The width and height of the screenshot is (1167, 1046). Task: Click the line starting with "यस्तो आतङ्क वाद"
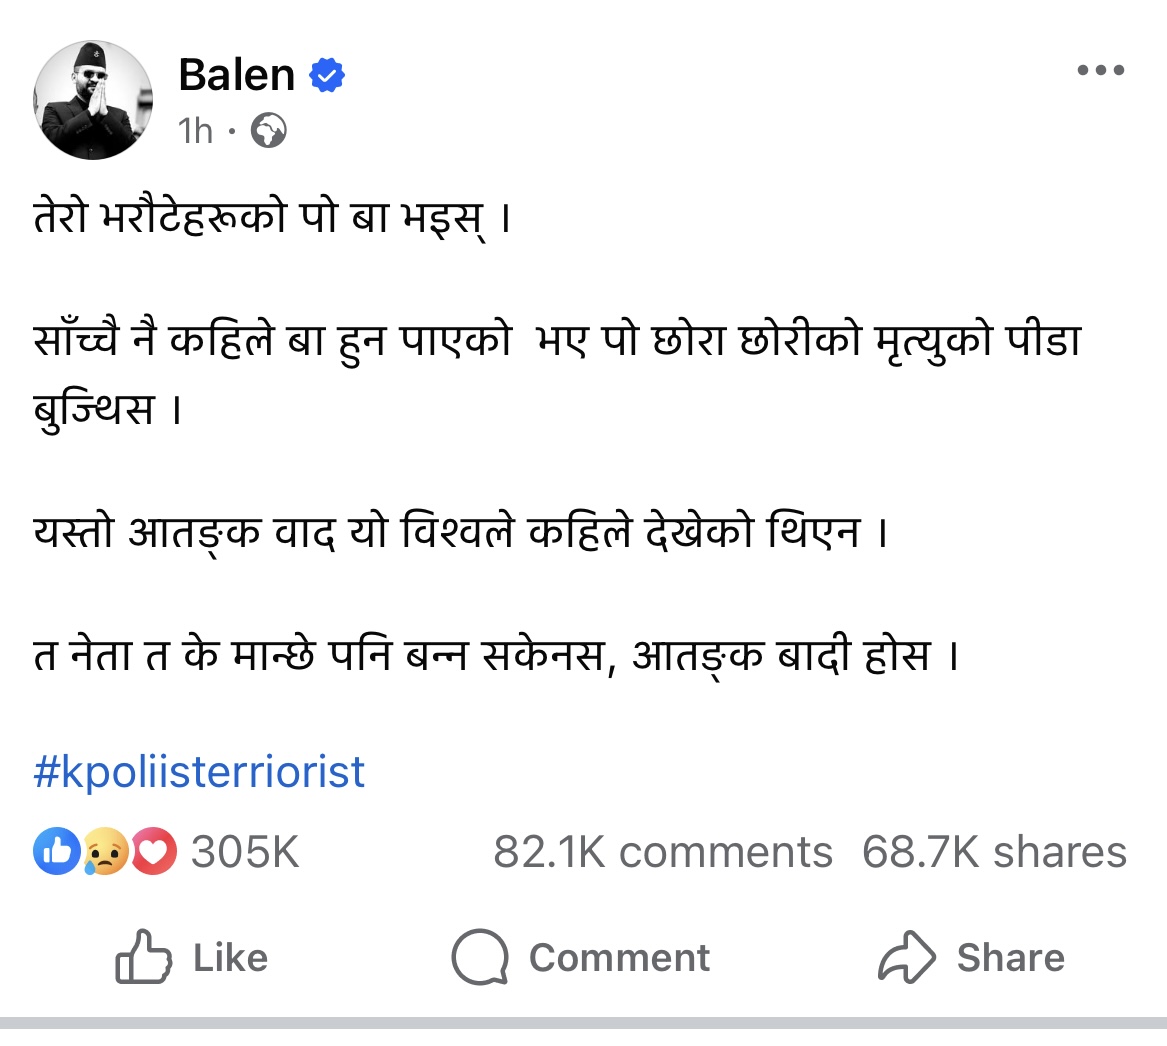coord(460,533)
